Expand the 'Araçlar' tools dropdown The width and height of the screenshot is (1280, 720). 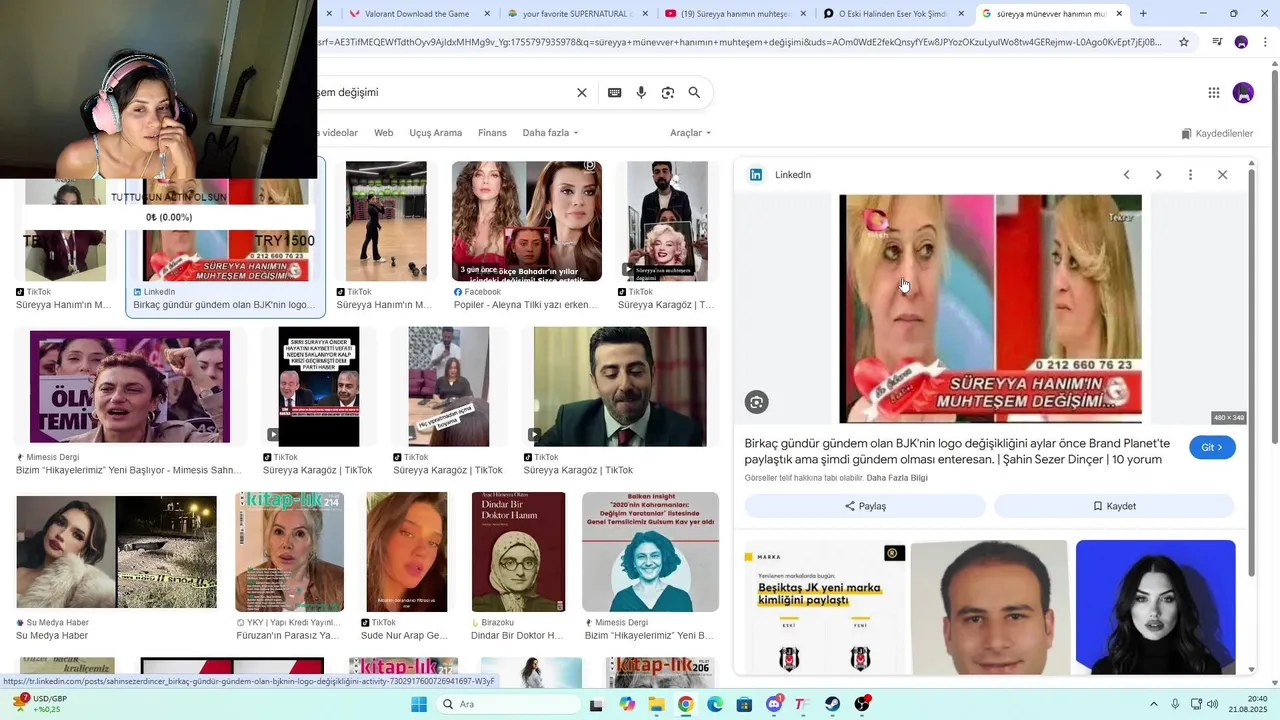(x=690, y=133)
